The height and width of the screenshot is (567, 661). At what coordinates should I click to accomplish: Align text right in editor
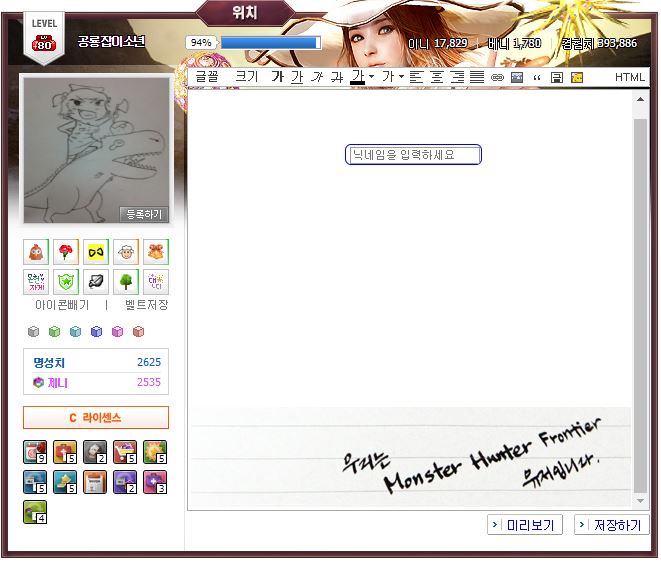[x=457, y=77]
